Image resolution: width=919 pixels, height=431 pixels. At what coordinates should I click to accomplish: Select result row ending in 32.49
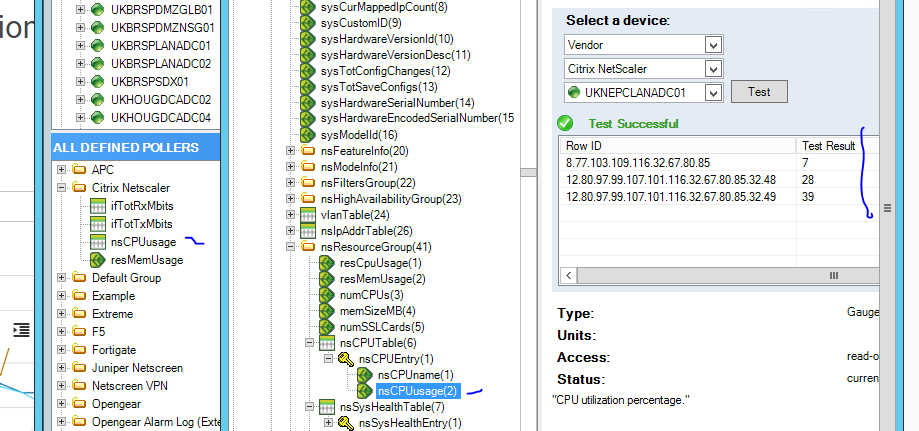pos(719,197)
